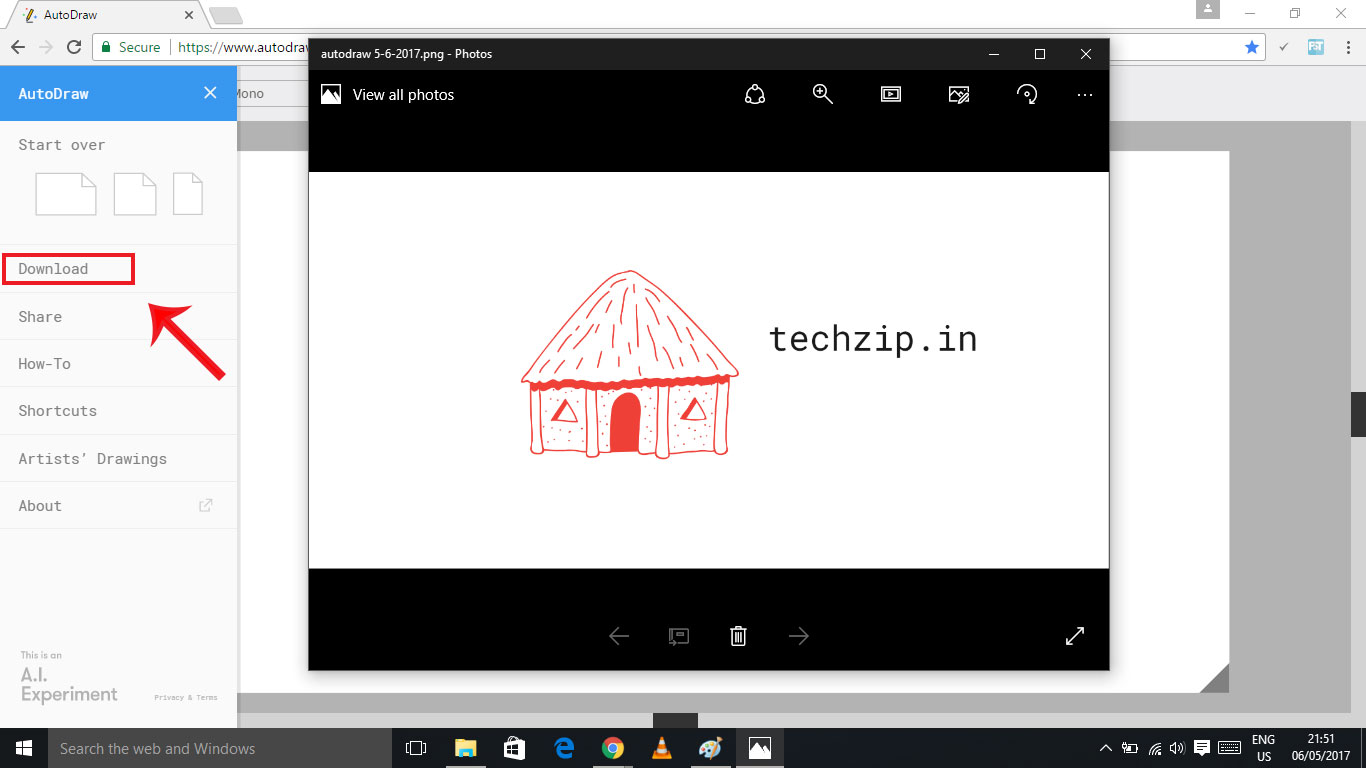The width and height of the screenshot is (1366, 768).
Task: Open the Store from the taskbar
Action: click(x=514, y=748)
